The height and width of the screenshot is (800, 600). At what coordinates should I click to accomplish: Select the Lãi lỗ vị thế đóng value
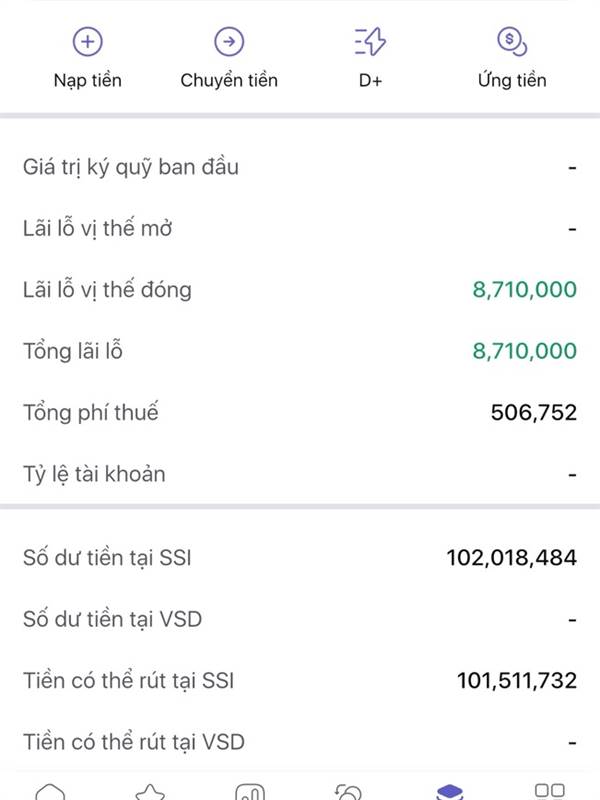524,290
